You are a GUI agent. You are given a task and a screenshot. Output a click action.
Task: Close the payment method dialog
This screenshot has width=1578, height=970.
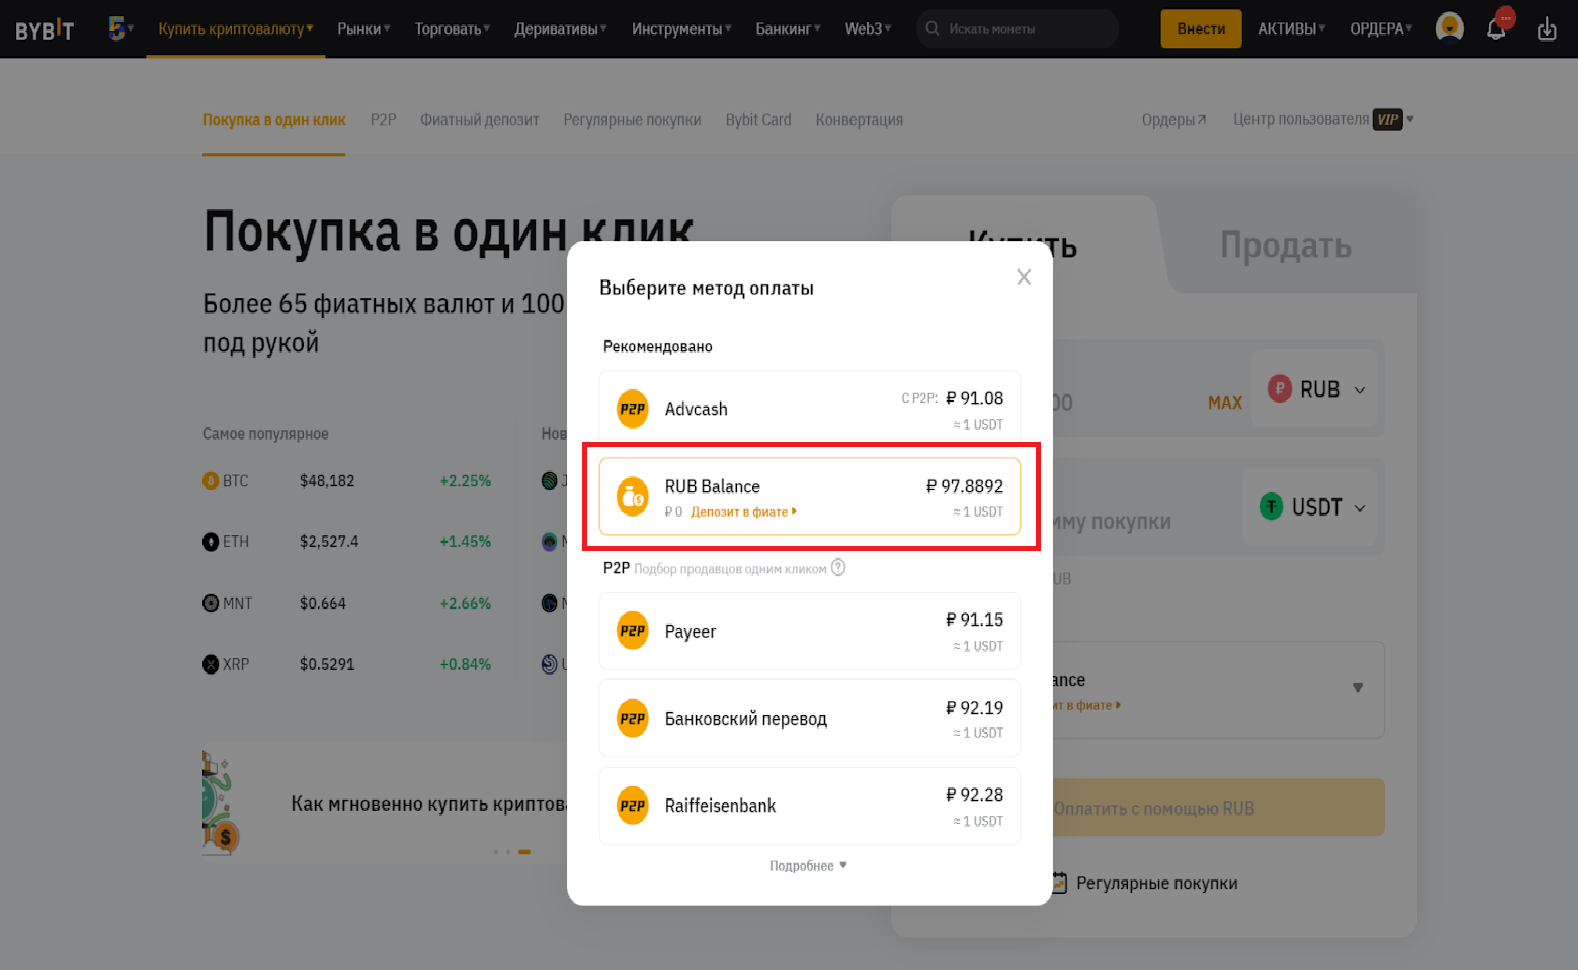(x=1024, y=277)
